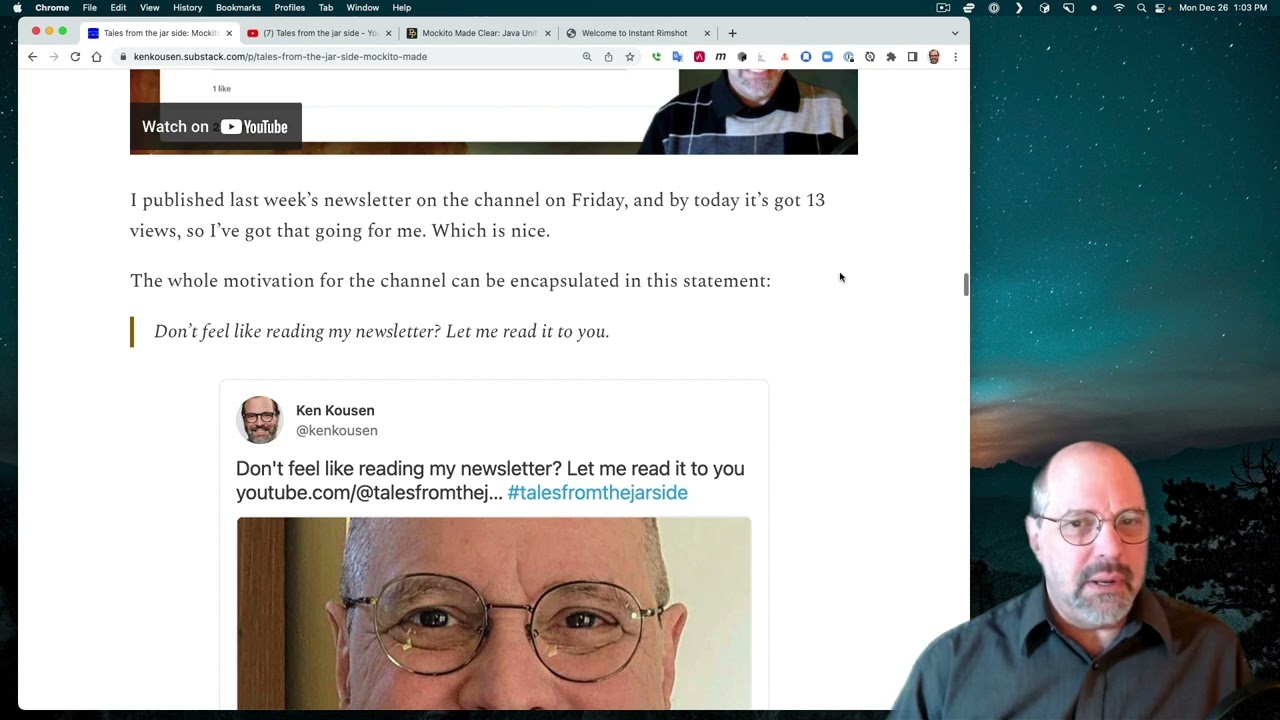Share this page from the address bar
The width and height of the screenshot is (1280, 720).
coord(608,57)
